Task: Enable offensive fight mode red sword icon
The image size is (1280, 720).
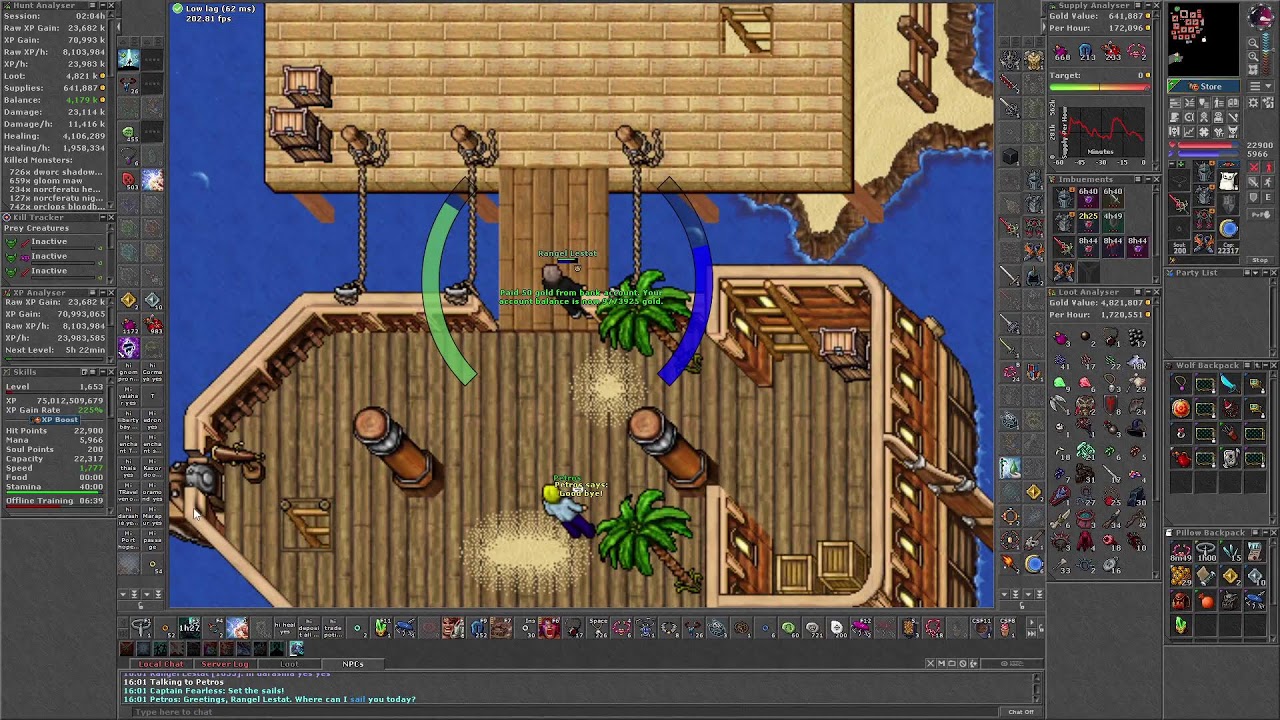Action: pos(1253,167)
